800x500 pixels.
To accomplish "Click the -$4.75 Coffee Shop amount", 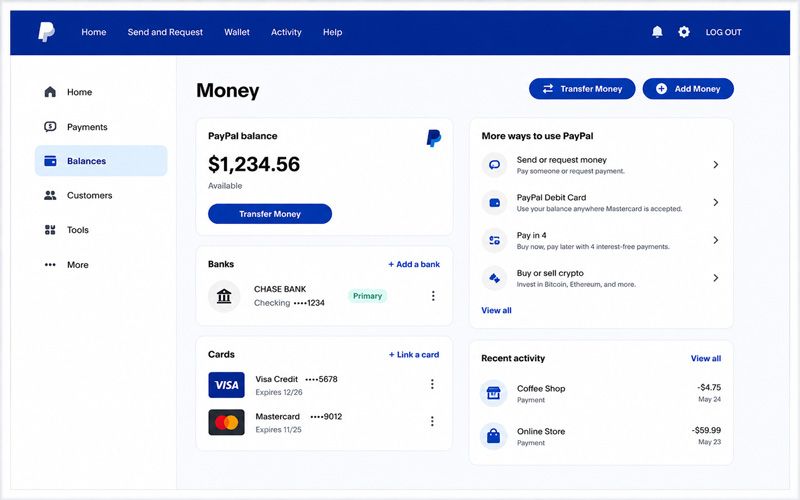I will pos(709,387).
